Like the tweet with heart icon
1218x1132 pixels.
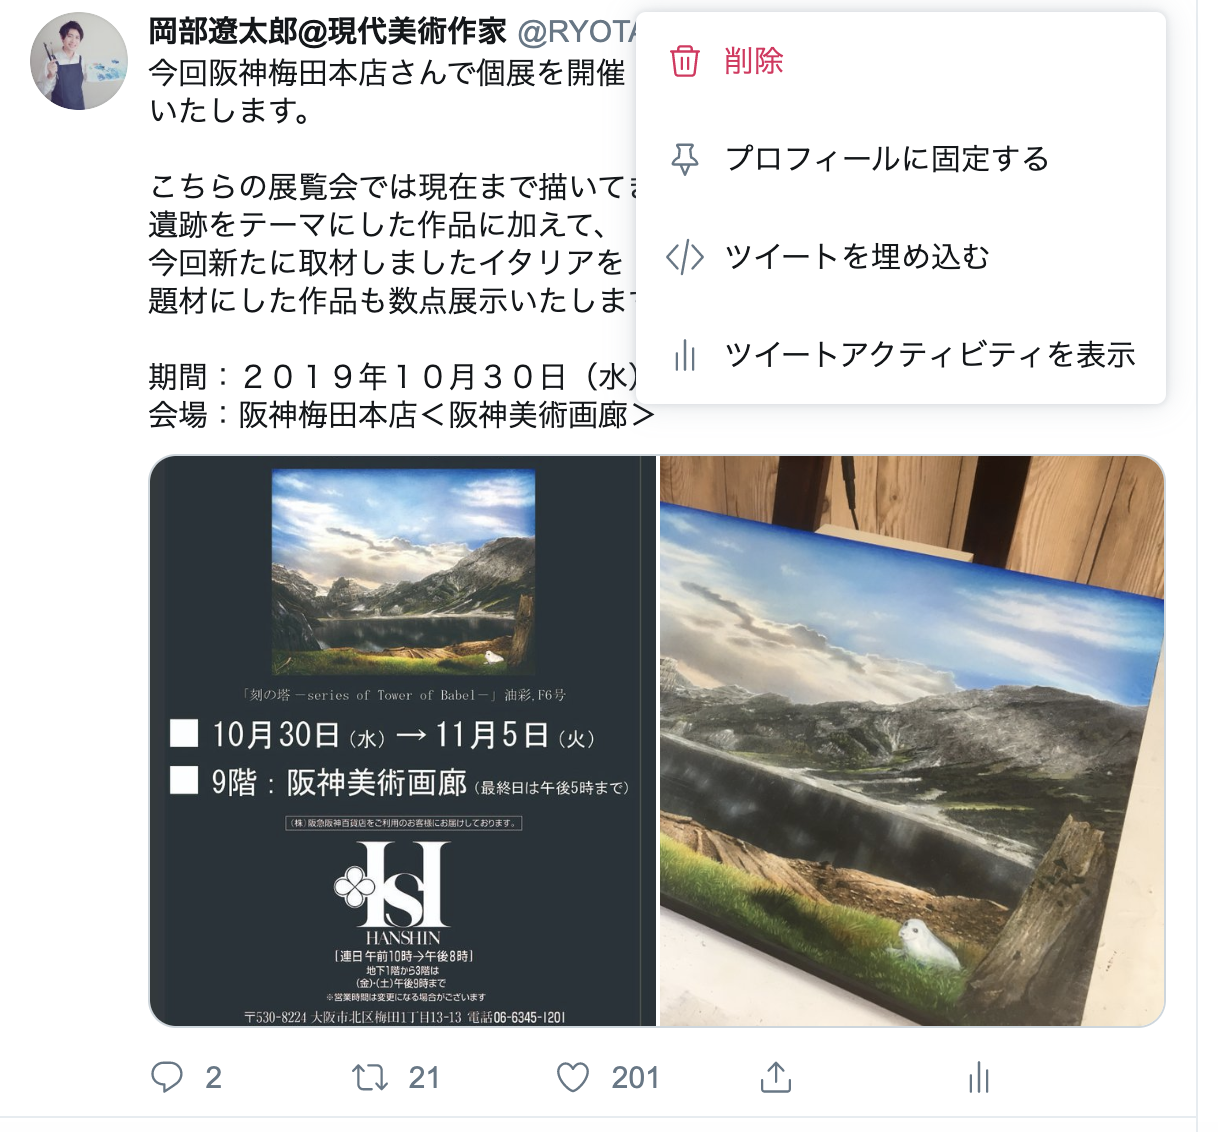point(573,1077)
